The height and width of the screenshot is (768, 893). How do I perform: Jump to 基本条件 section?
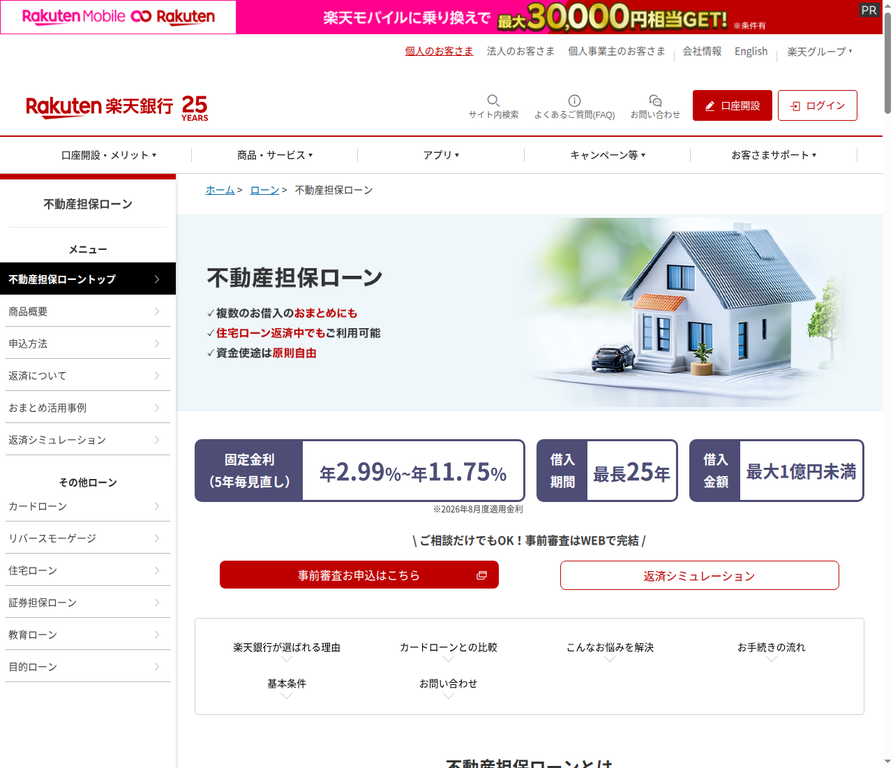286,684
